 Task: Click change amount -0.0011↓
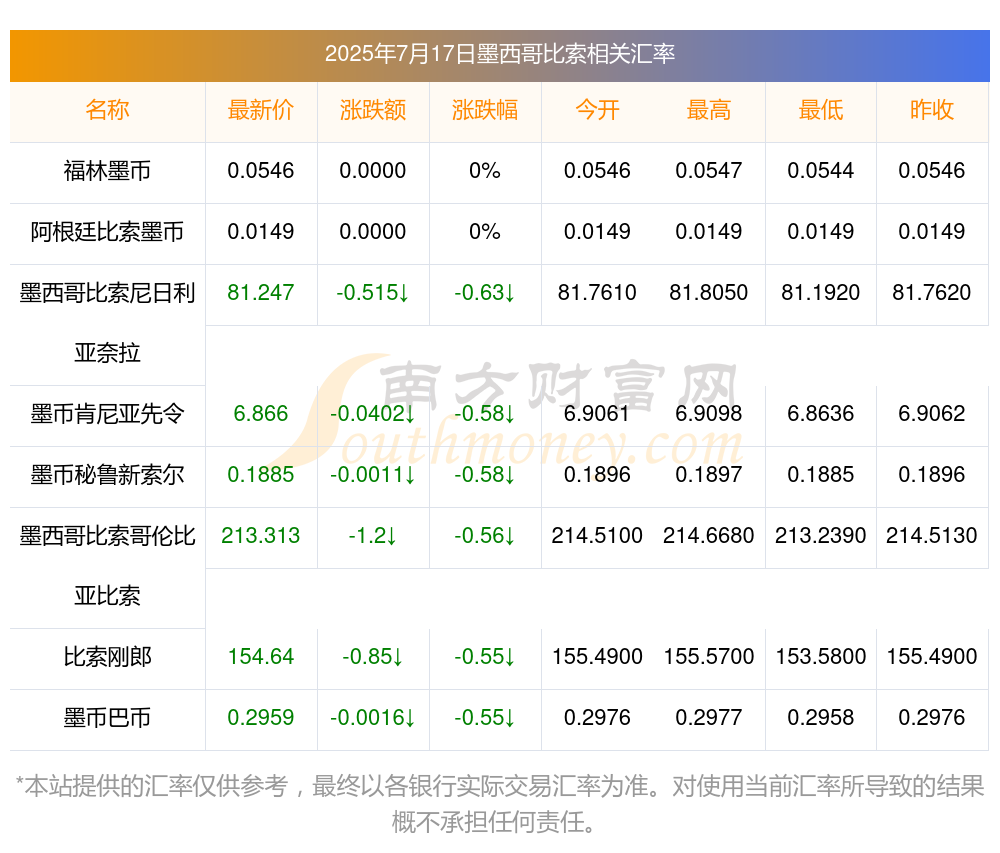point(372,475)
